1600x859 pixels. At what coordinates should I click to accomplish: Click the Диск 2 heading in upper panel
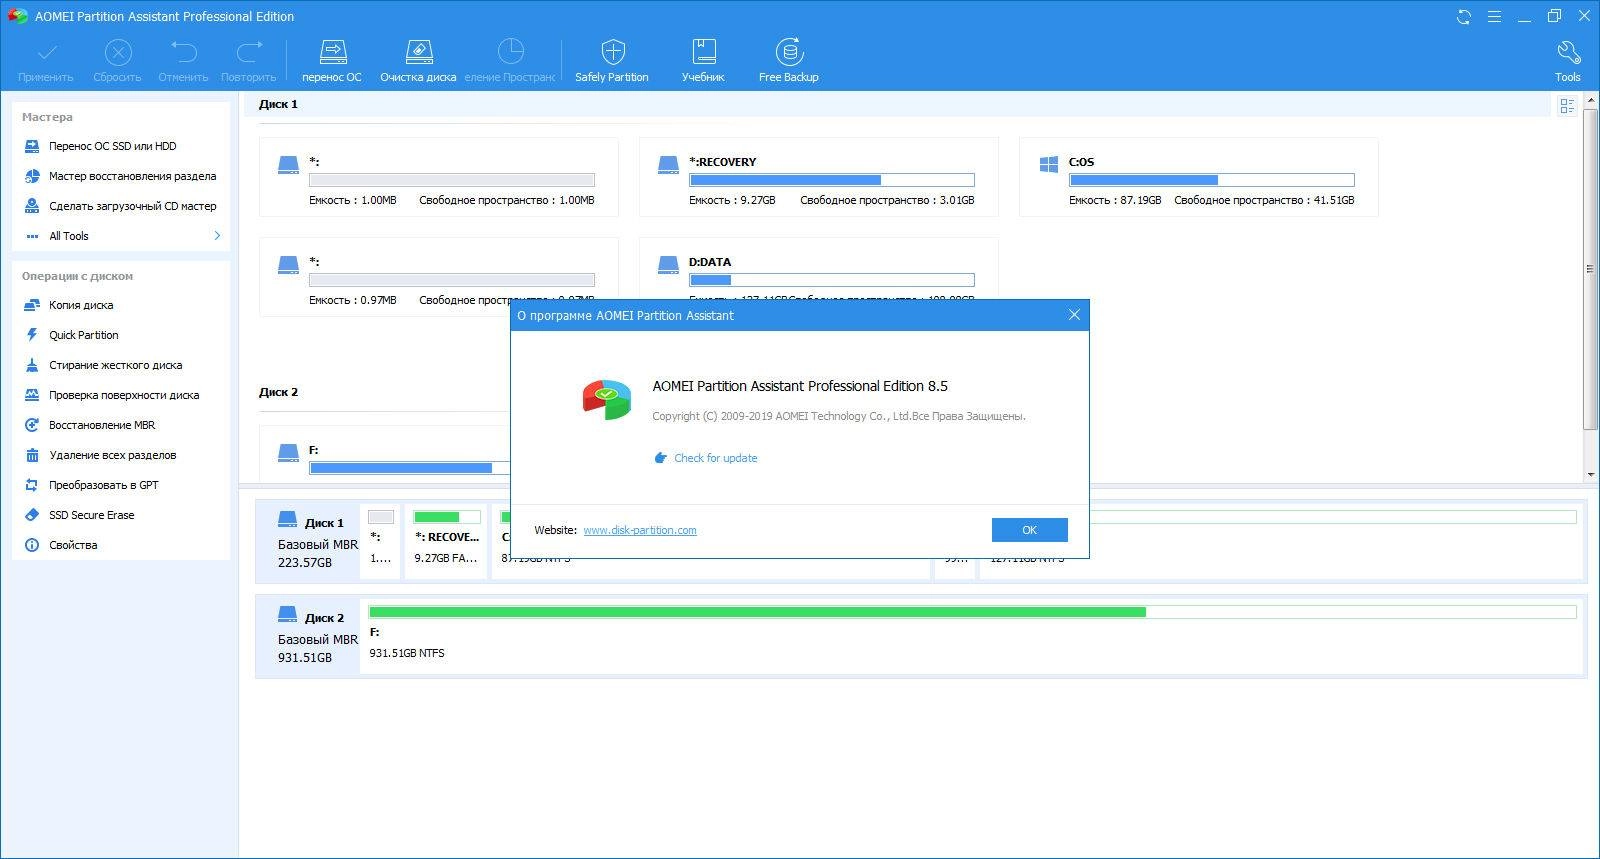(278, 392)
